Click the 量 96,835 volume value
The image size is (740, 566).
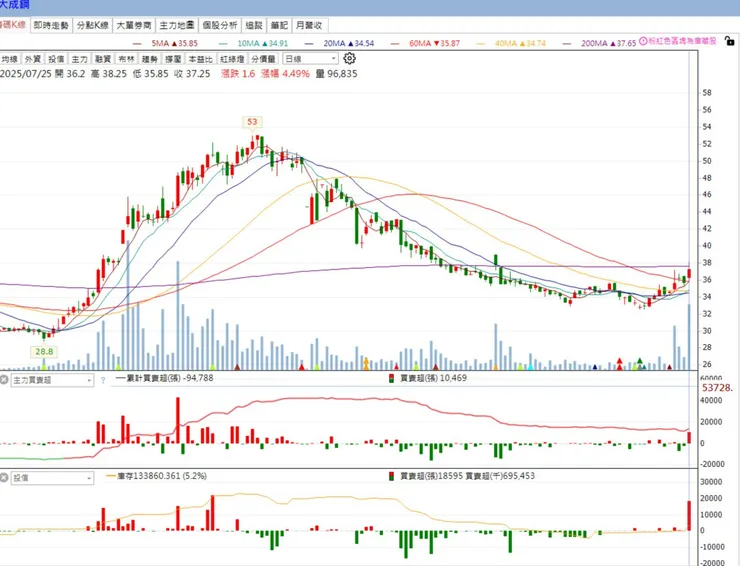(336, 74)
